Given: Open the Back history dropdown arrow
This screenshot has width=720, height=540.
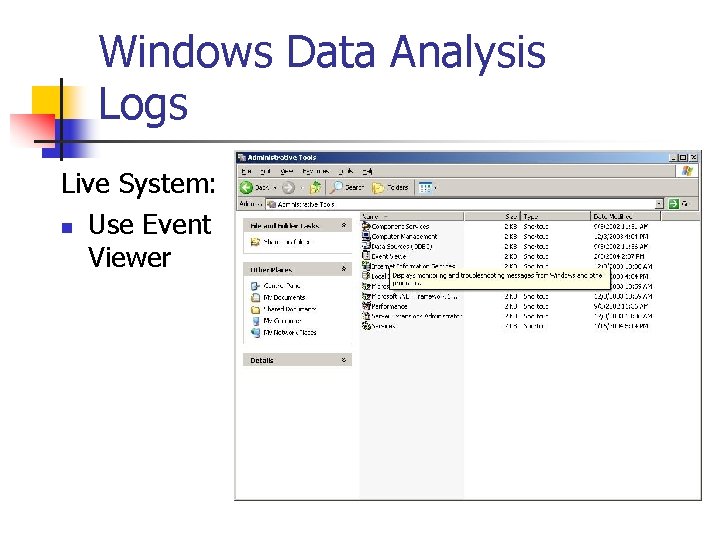Looking at the screenshot, I should pos(275,187).
